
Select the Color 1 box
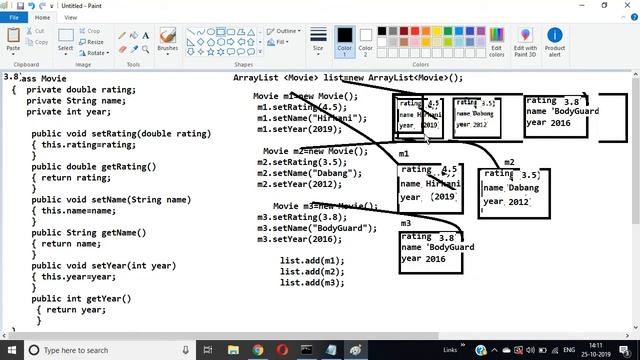pyautogui.click(x=344, y=42)
